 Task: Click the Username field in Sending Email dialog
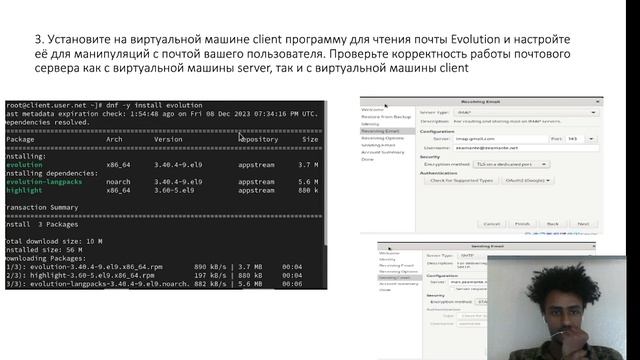tap(473, 323)
